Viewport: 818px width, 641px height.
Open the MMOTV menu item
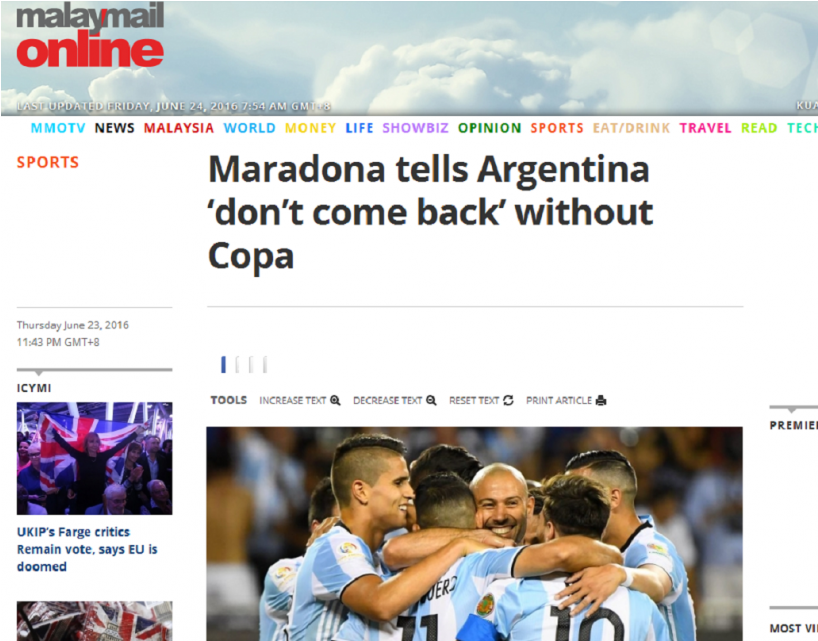(x=58, y=128)
